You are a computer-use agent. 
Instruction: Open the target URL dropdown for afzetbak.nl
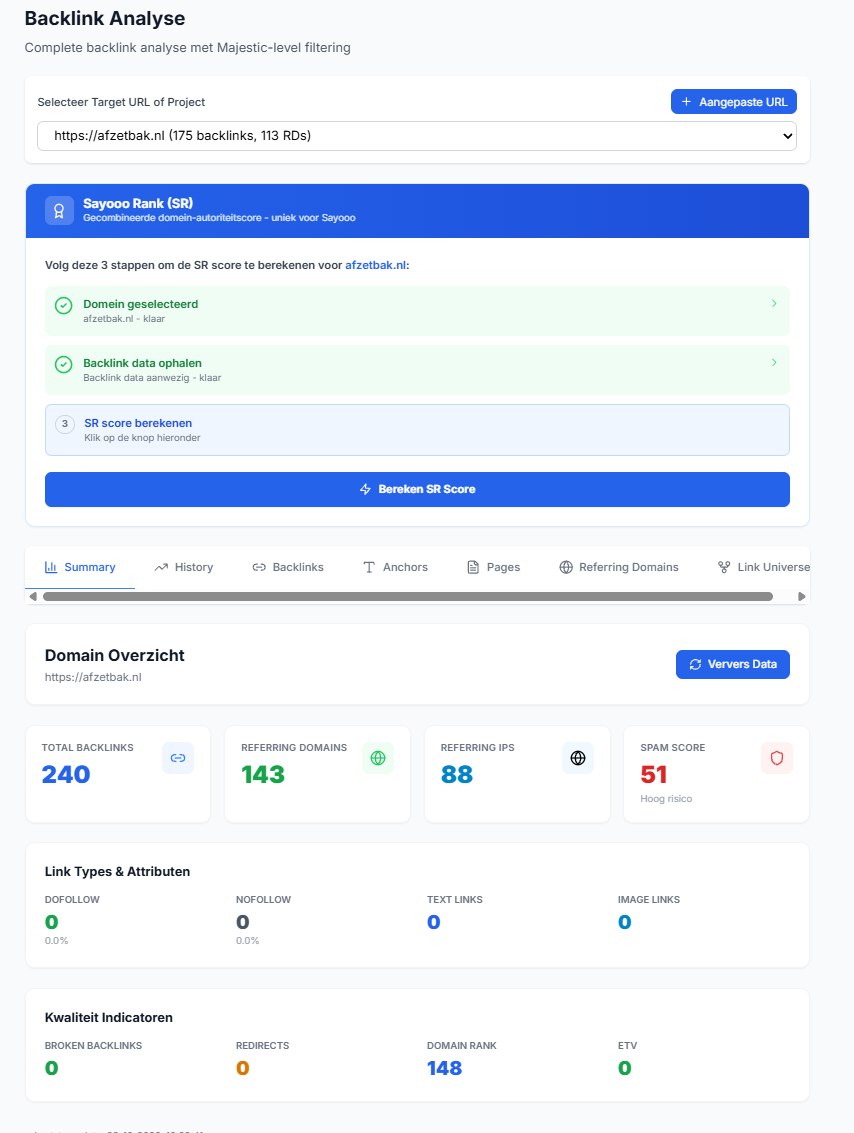[x=417, y=136]
